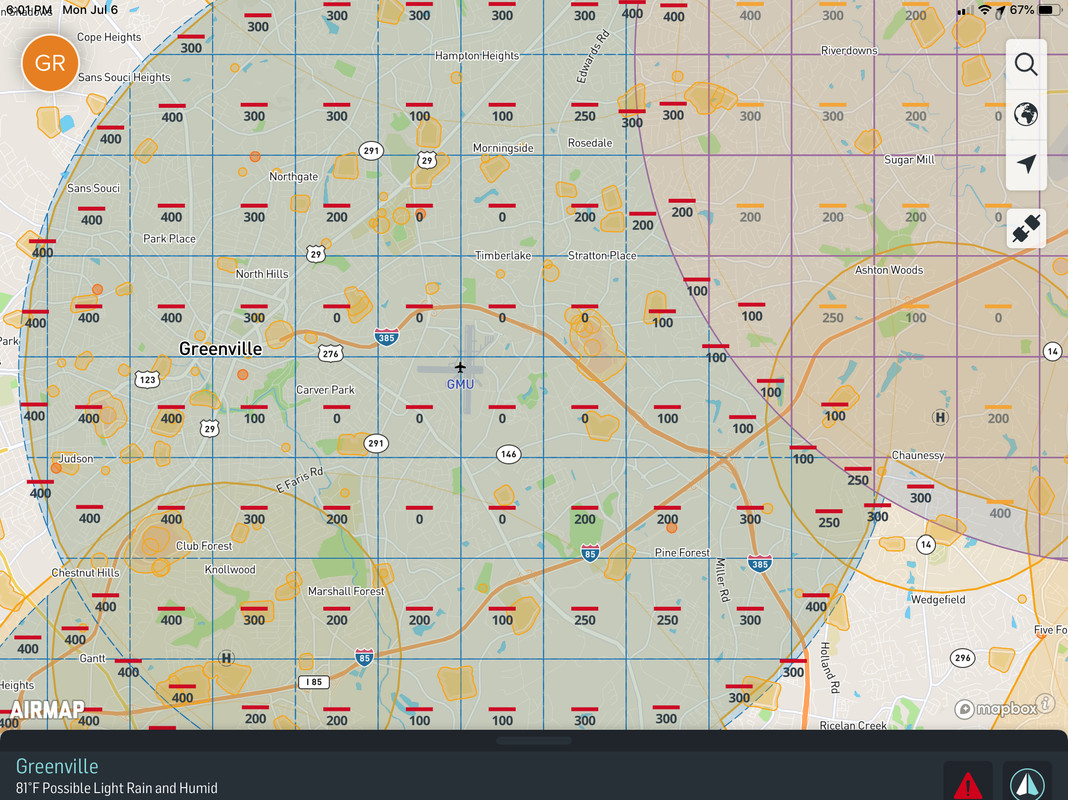Select the GMU airport plane icon
The image size is (1068, 800).
[x=460, y=368]
